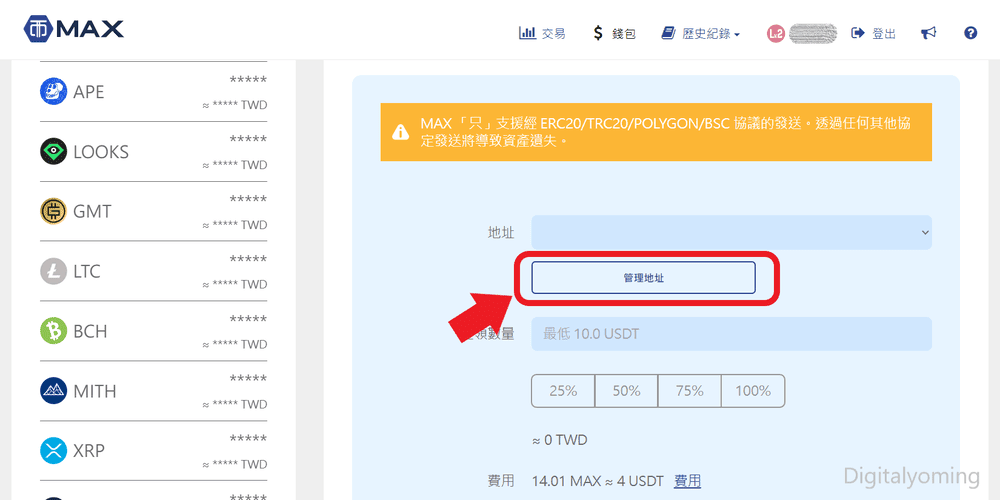
Task: Click the bar chart icon beside 交易
Action: (527, 33)
